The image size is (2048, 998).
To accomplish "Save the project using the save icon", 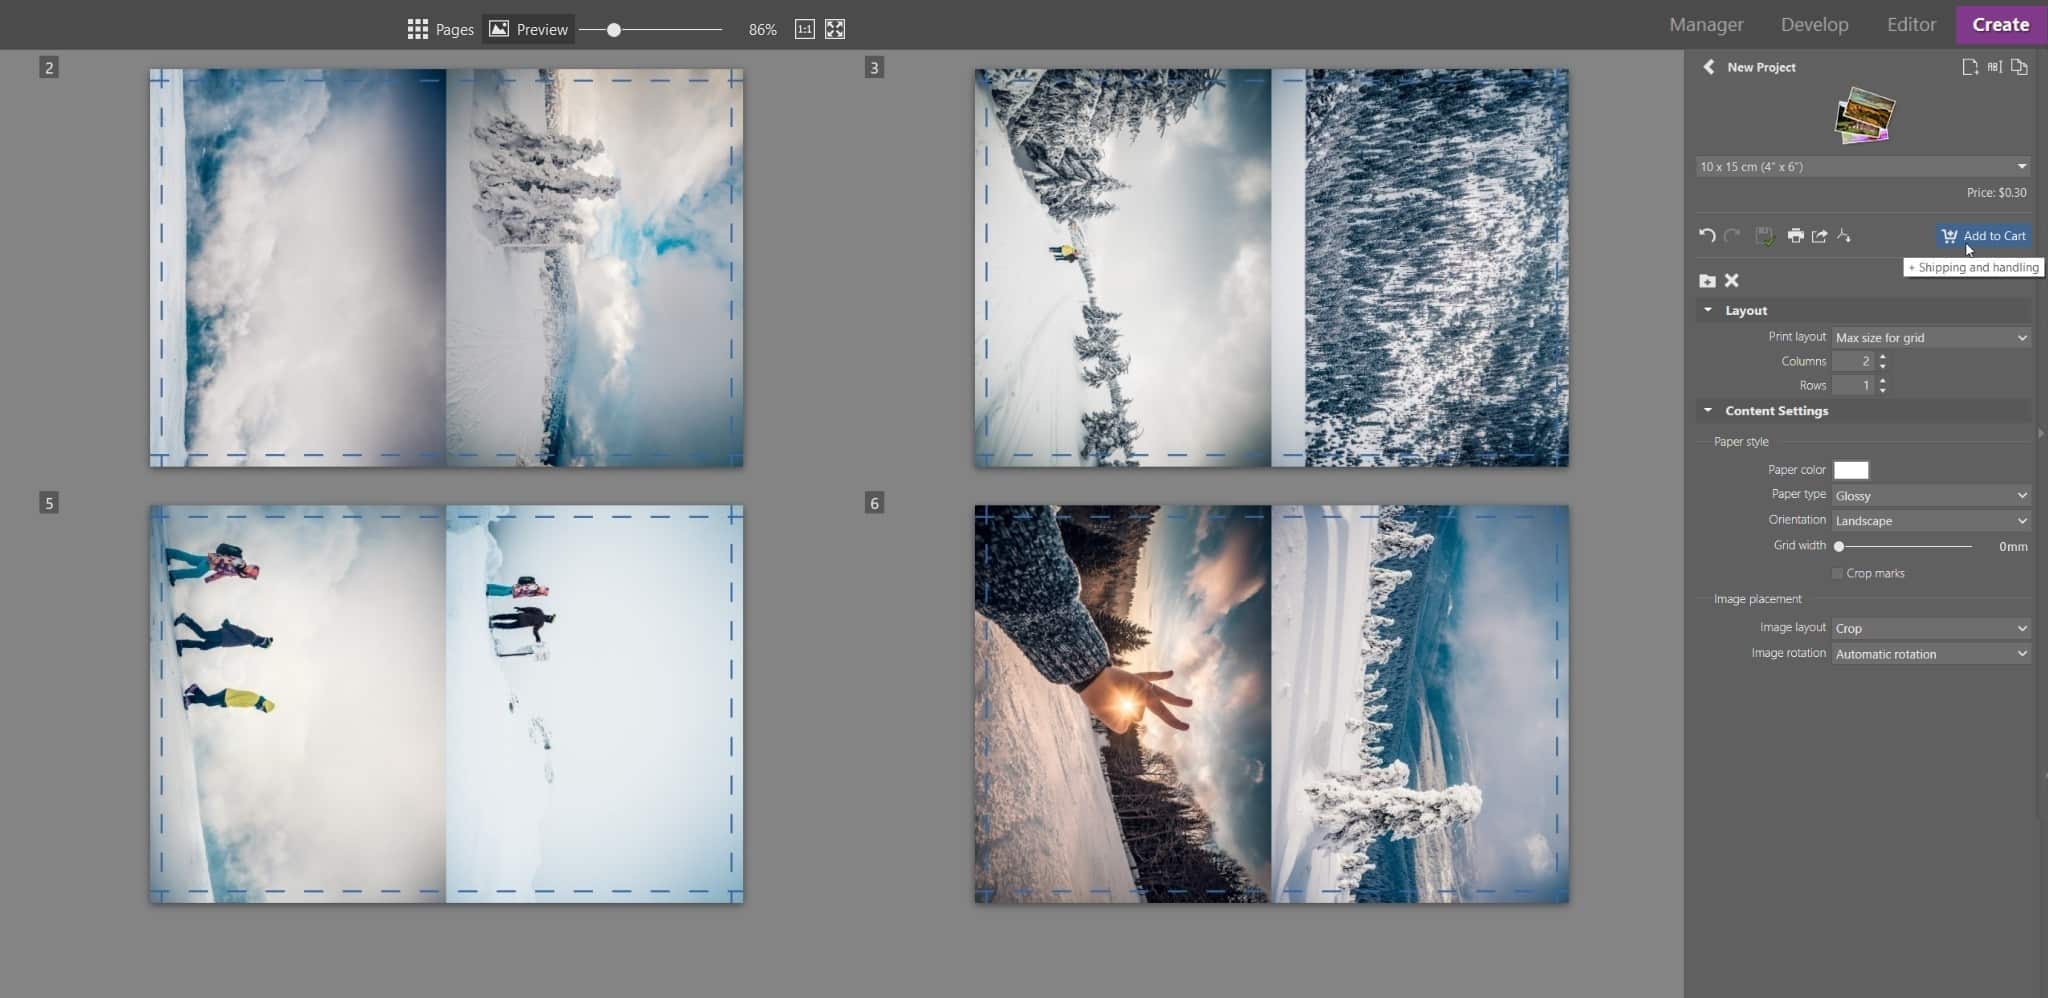I will point(1763,236).
